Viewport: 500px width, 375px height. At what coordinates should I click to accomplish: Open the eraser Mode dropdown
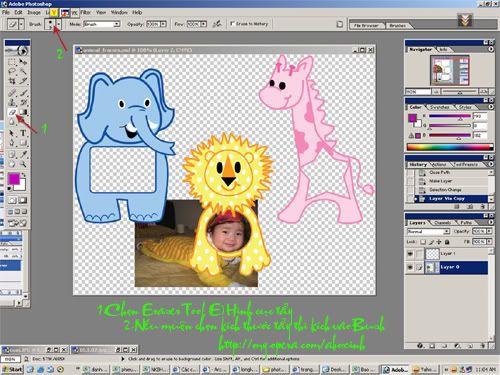[x=117, y=24]
